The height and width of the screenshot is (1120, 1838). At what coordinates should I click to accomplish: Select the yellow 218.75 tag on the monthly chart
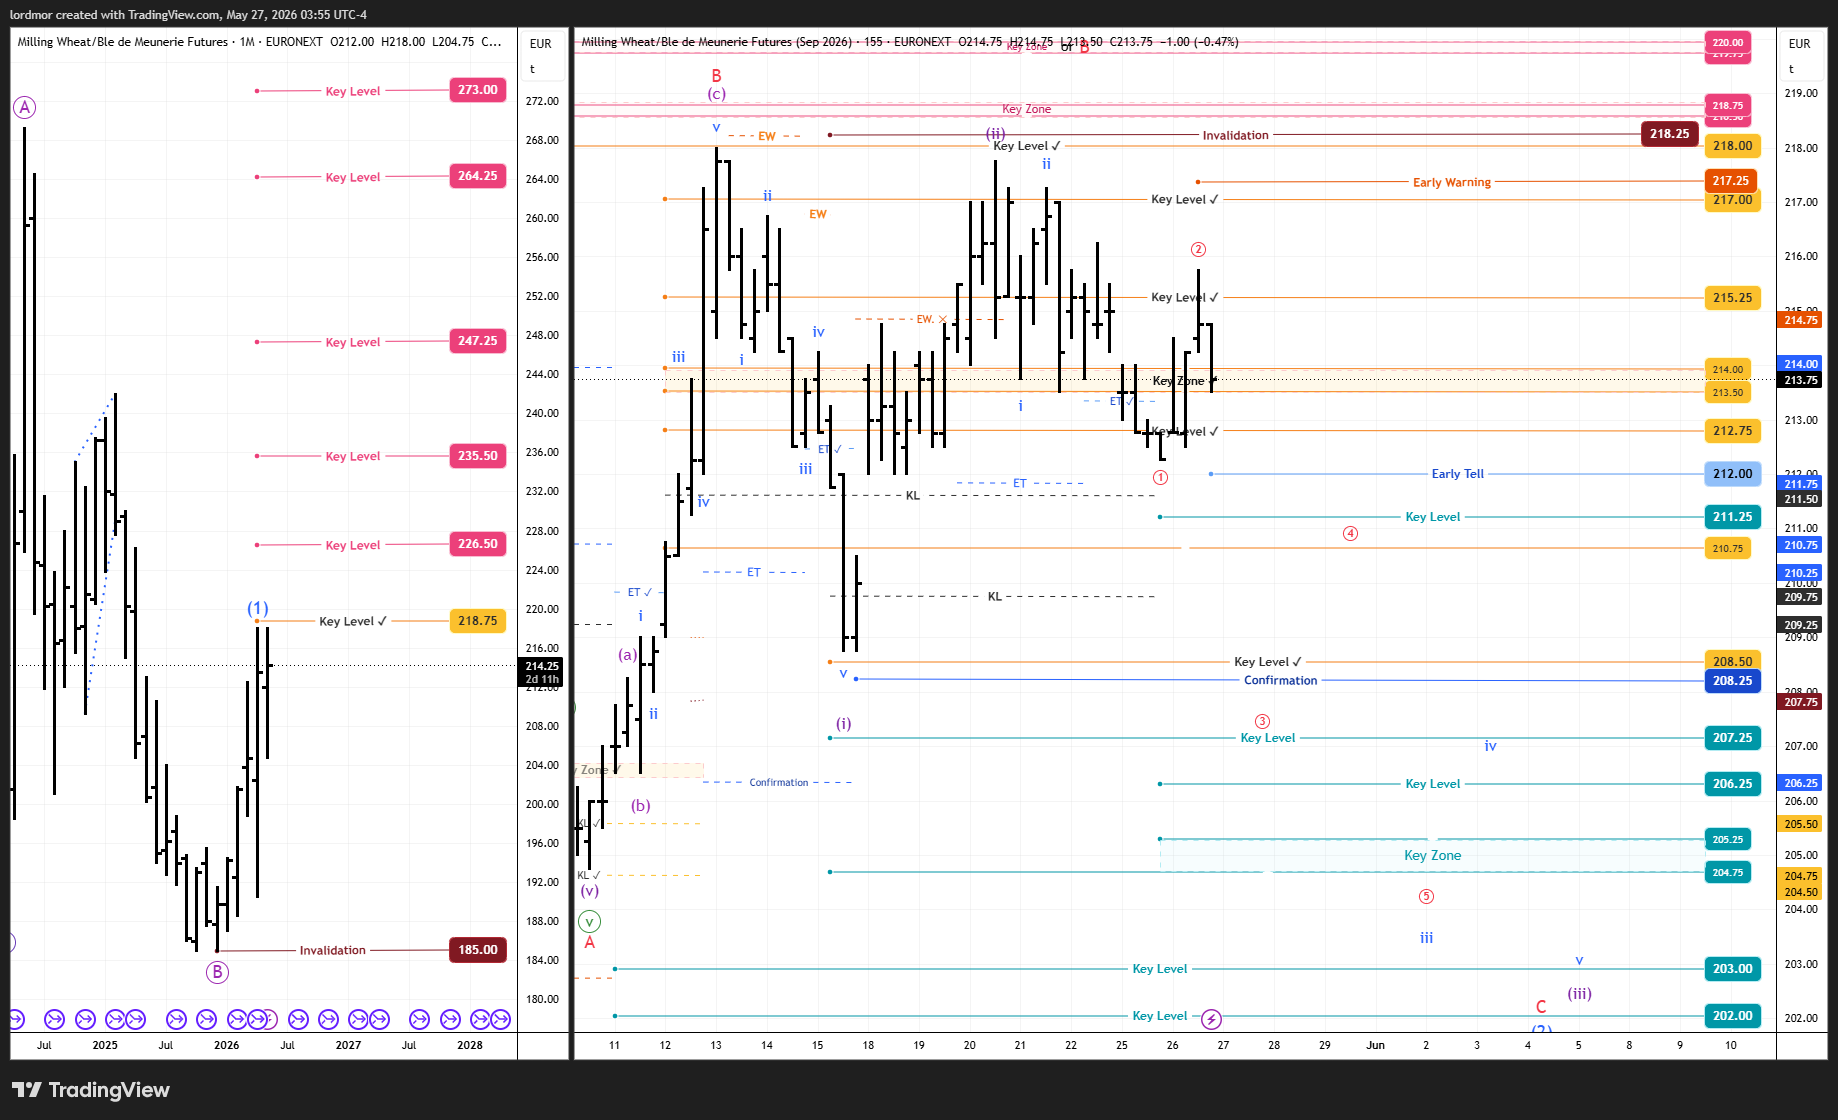click(478, 621)
